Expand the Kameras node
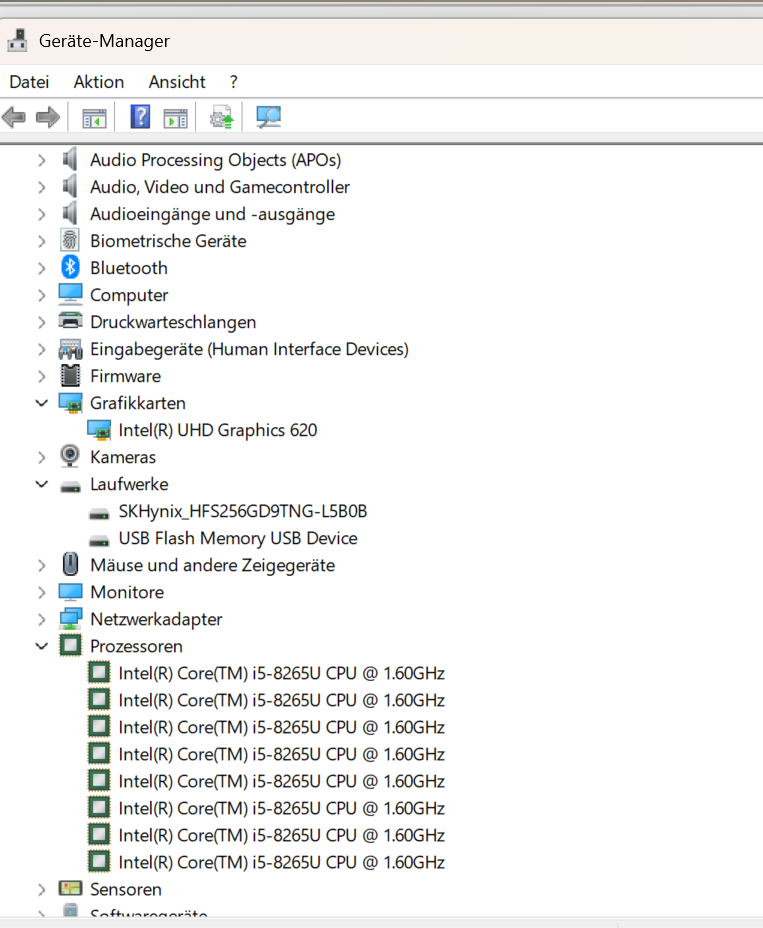 click(41, 457)
